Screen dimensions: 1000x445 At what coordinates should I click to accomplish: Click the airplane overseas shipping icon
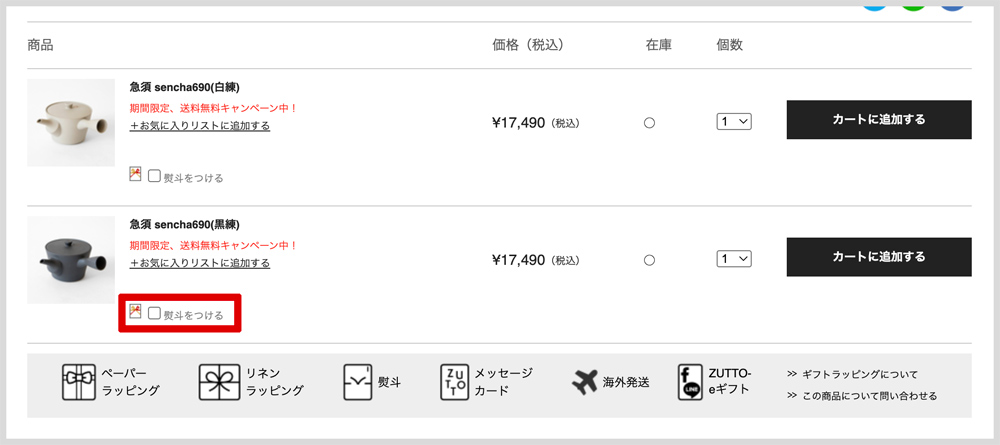point(585,383)
